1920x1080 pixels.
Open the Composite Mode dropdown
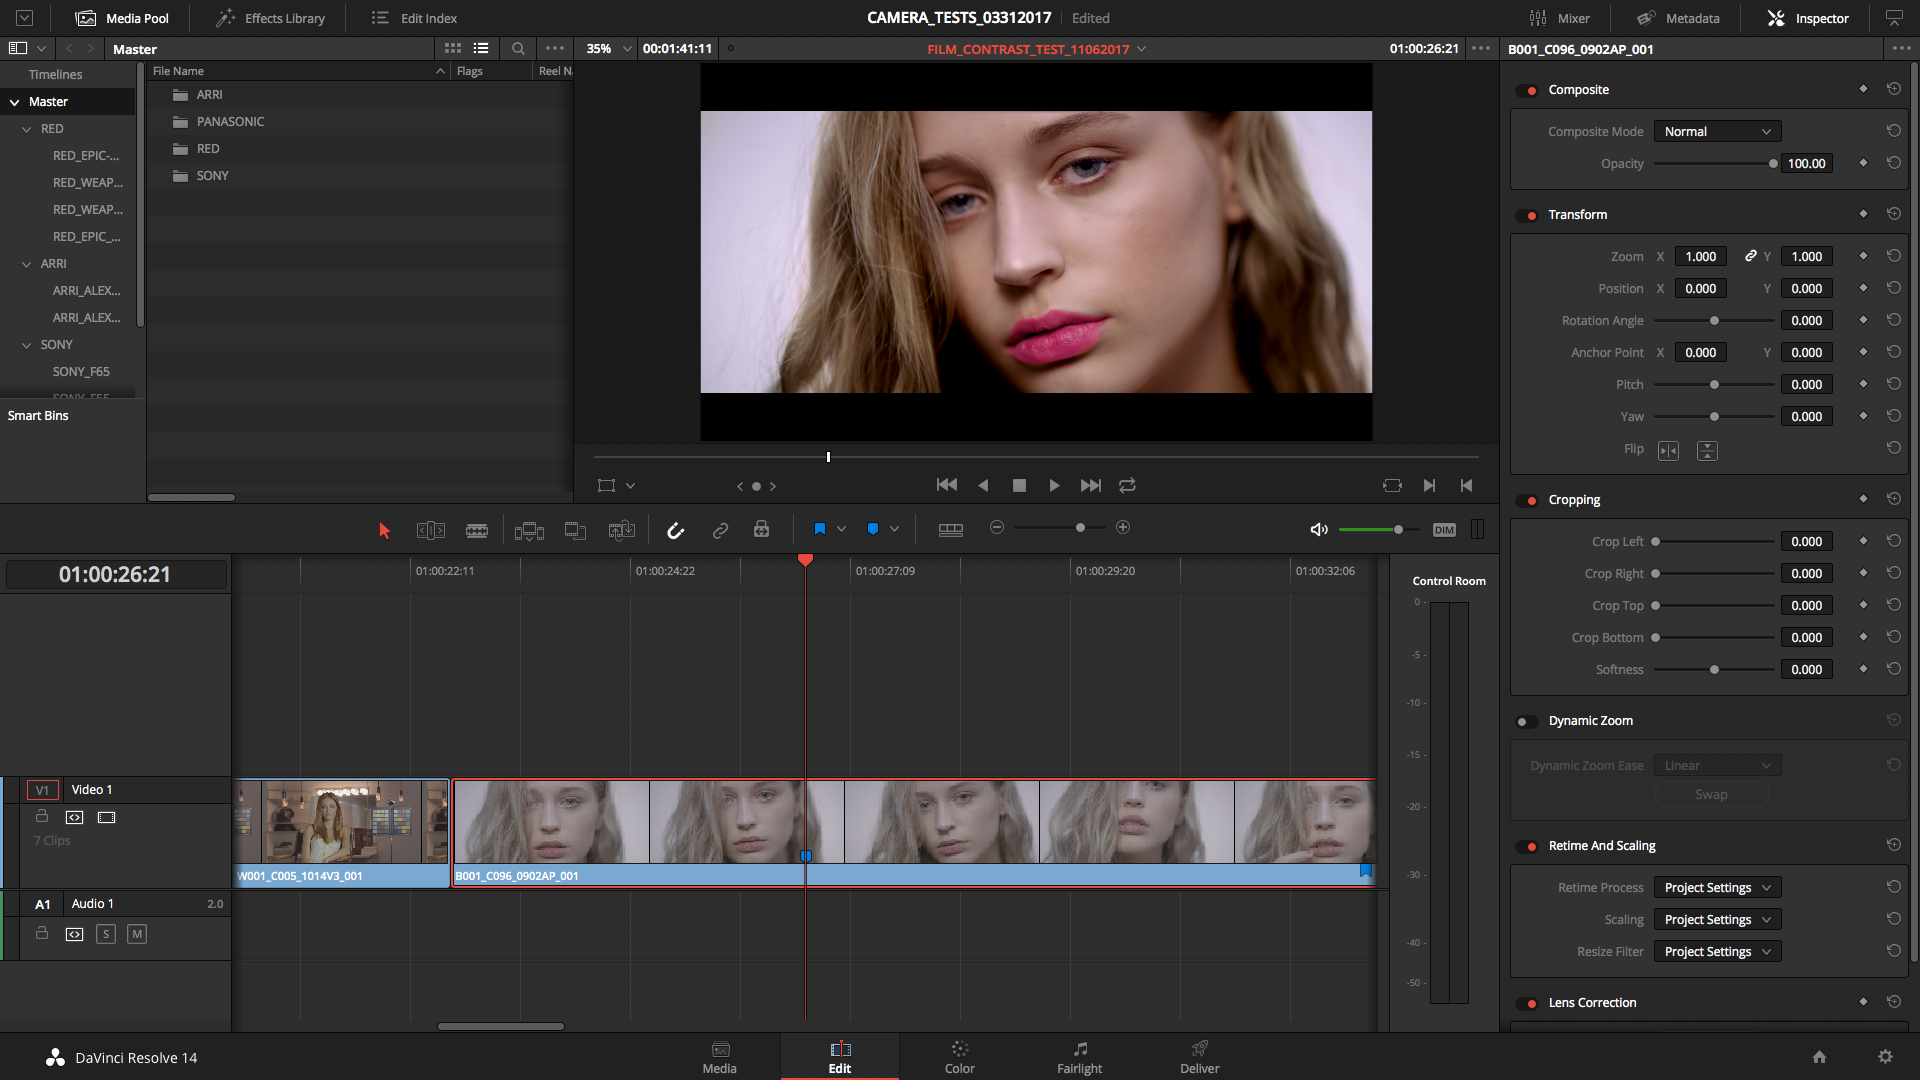point(1717,132)
